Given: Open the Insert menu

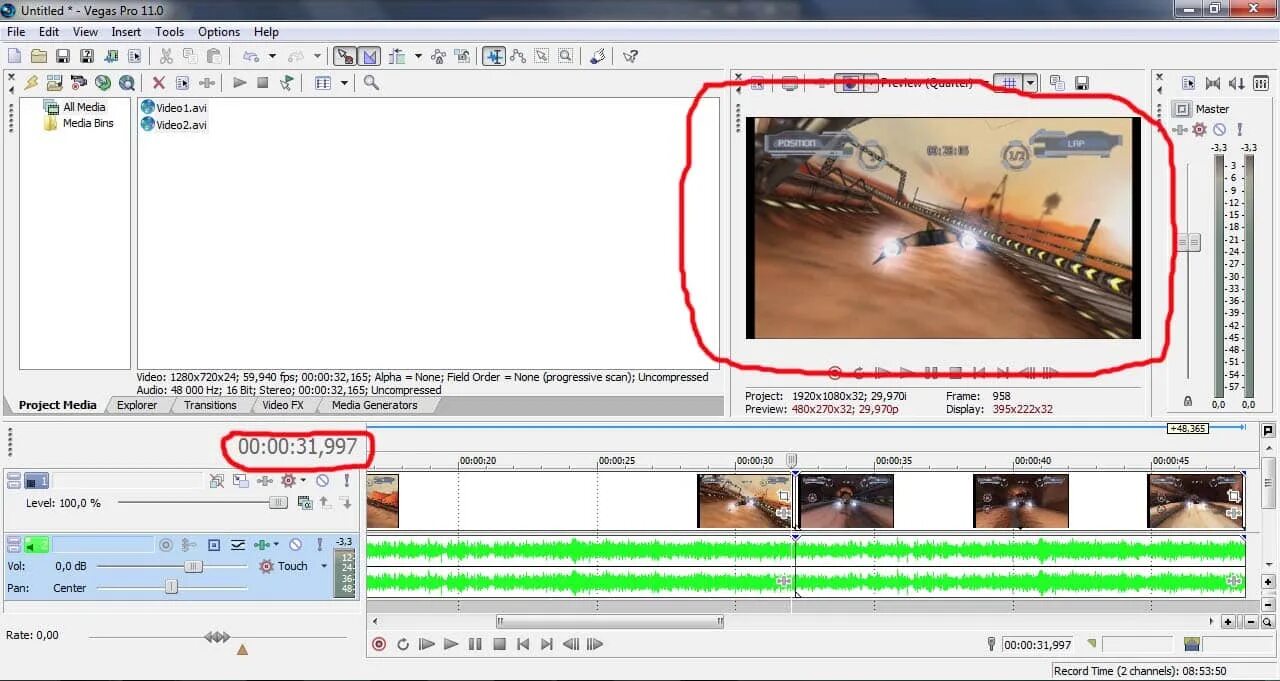Looking at the screenshot, I should point(126,32).
